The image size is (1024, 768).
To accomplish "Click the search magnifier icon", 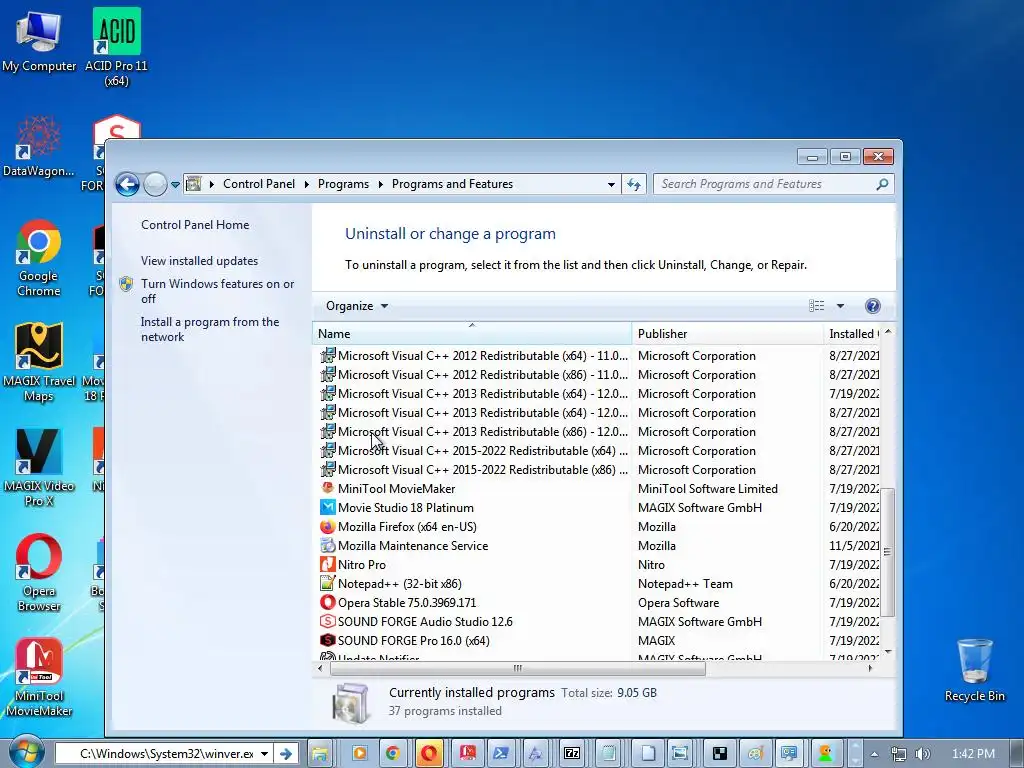I will point(882,184).
